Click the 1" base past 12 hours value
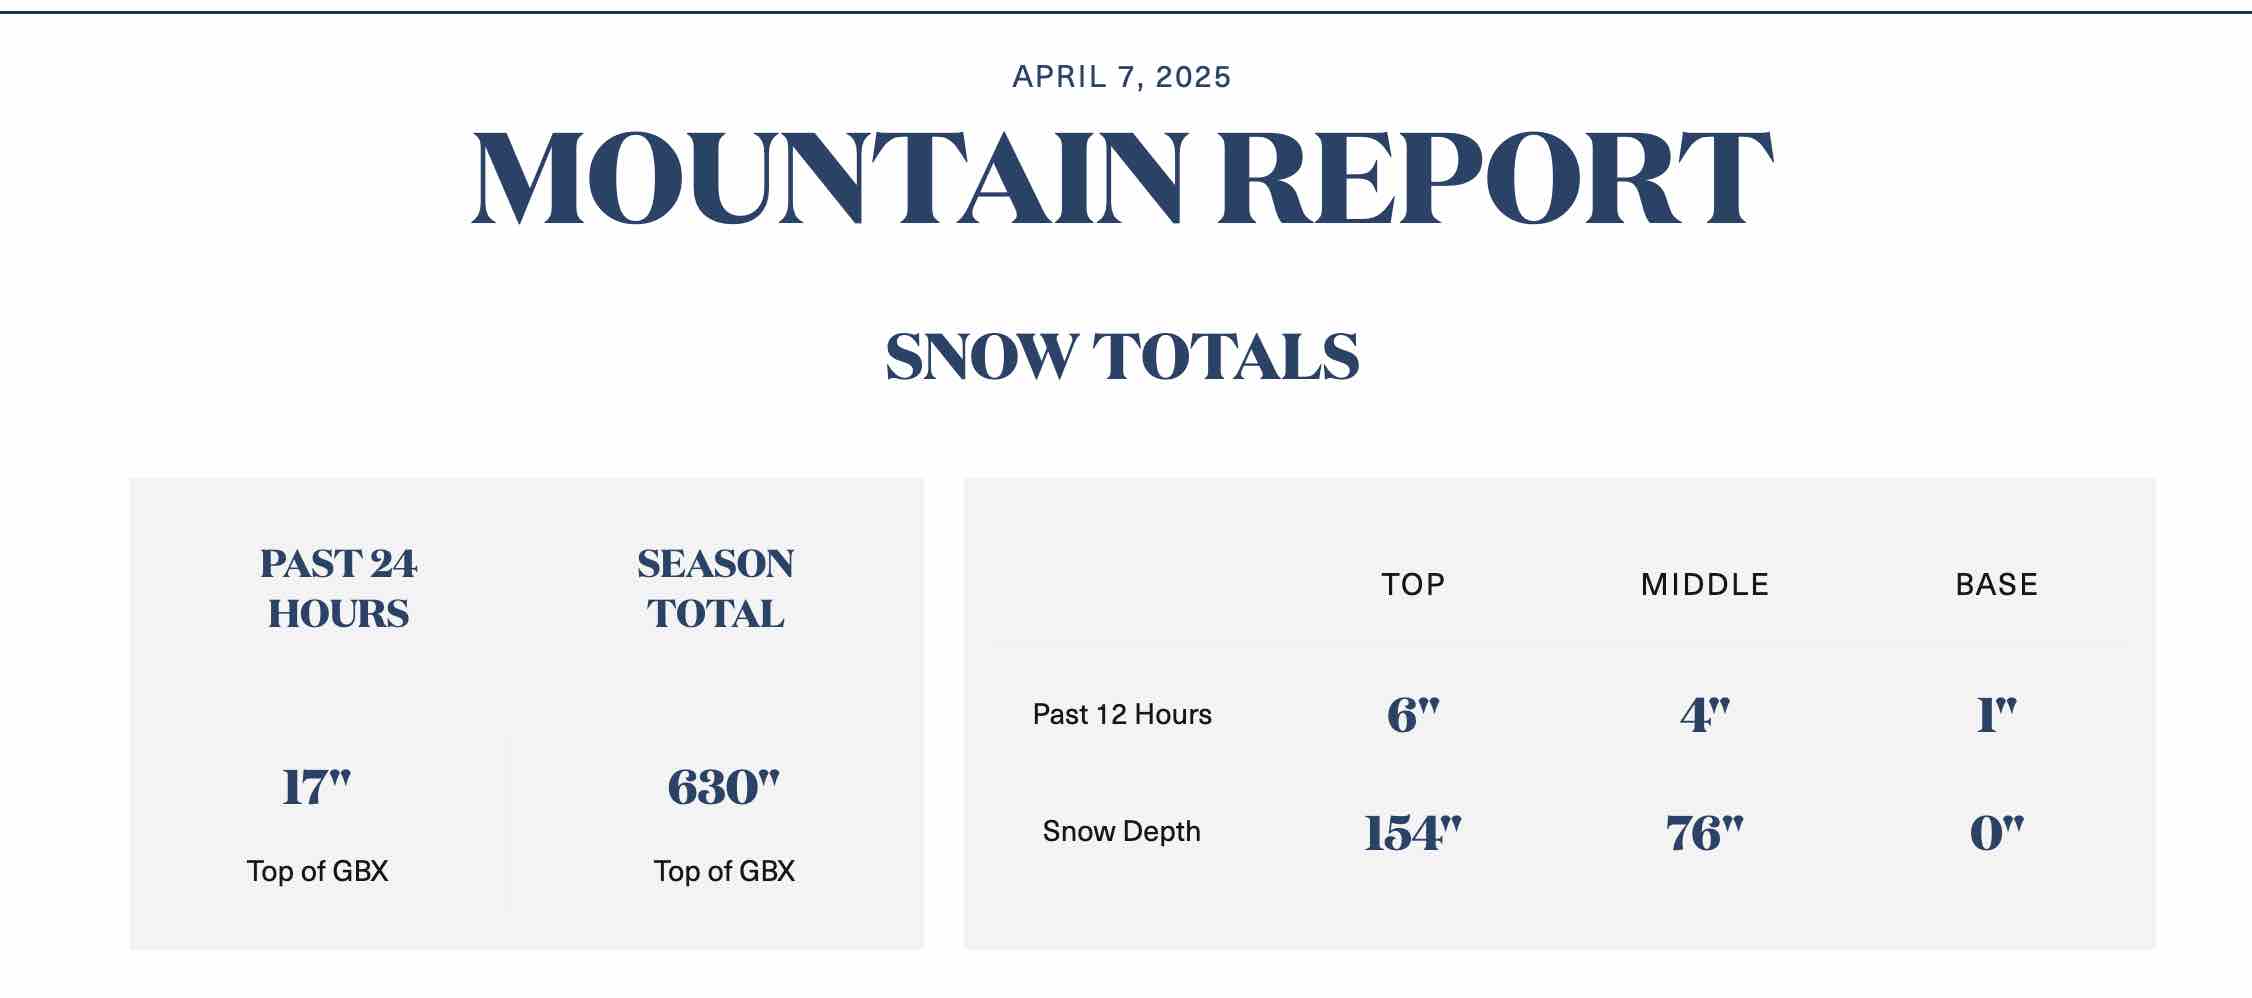 (x=1996, y=715)
